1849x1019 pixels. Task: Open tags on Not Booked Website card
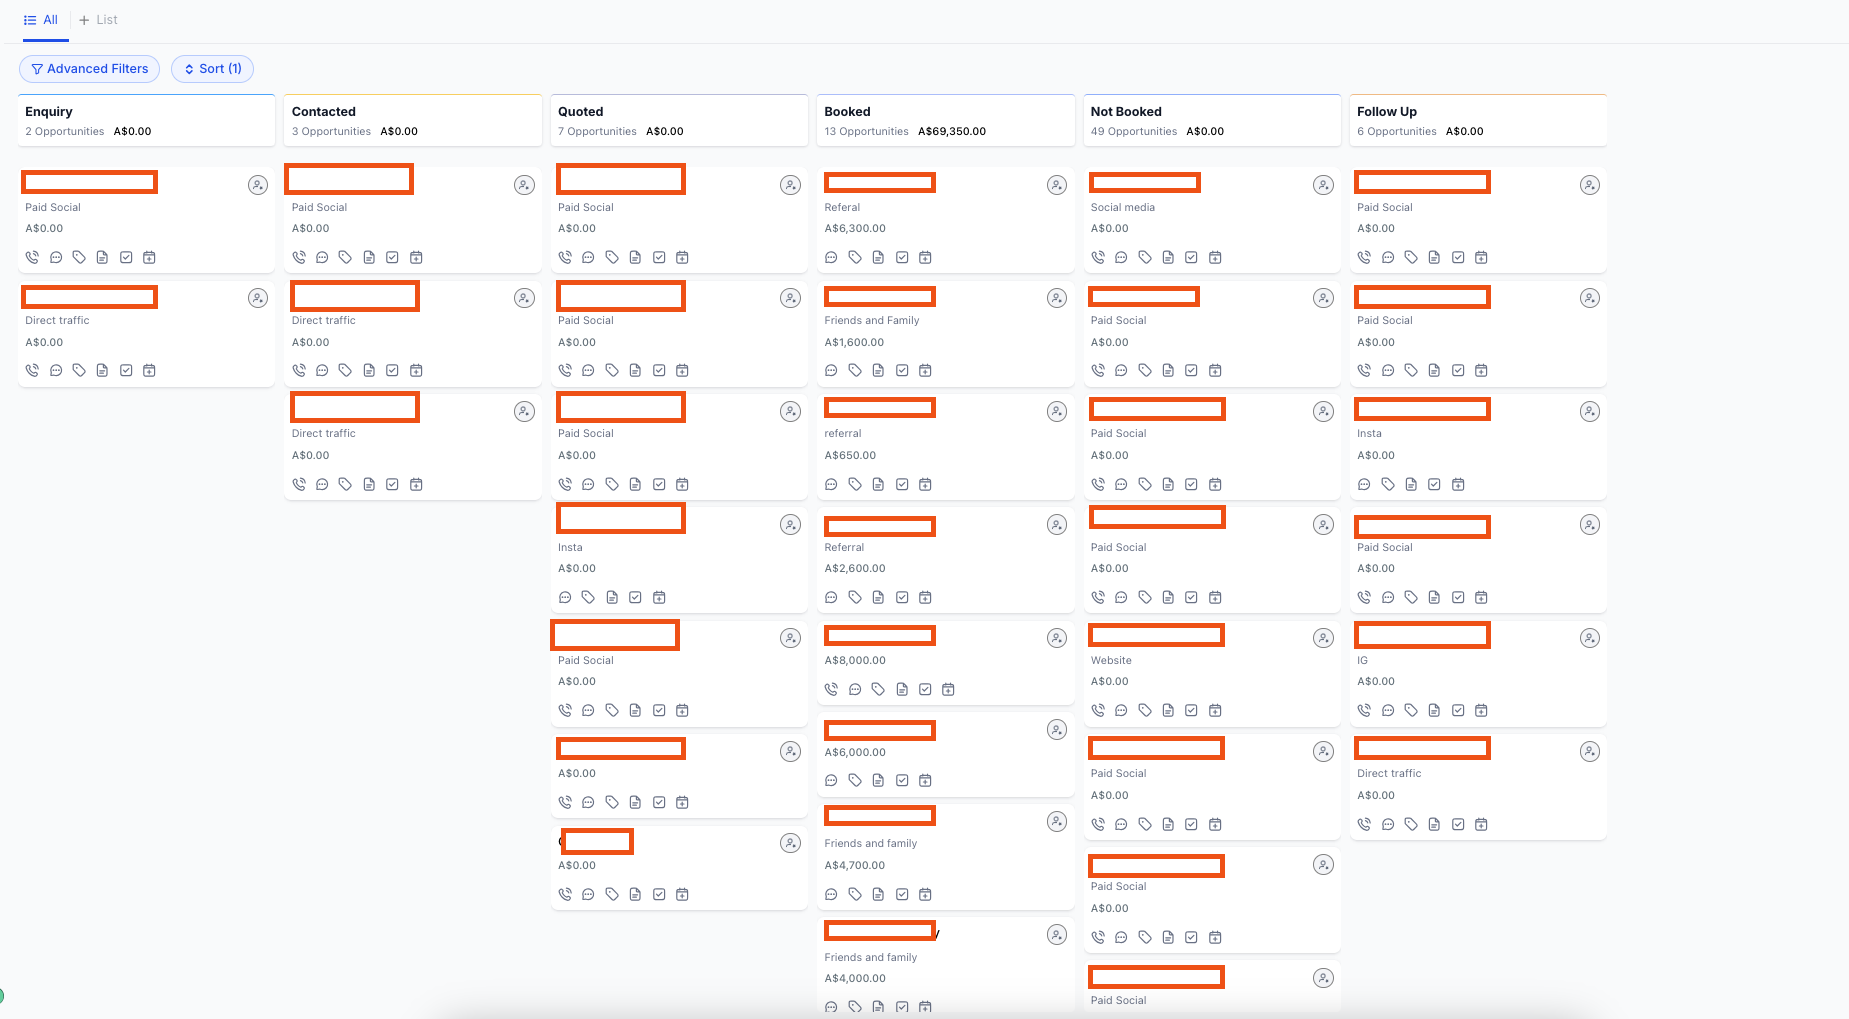pyautogui.click(x=1145, y=710)
